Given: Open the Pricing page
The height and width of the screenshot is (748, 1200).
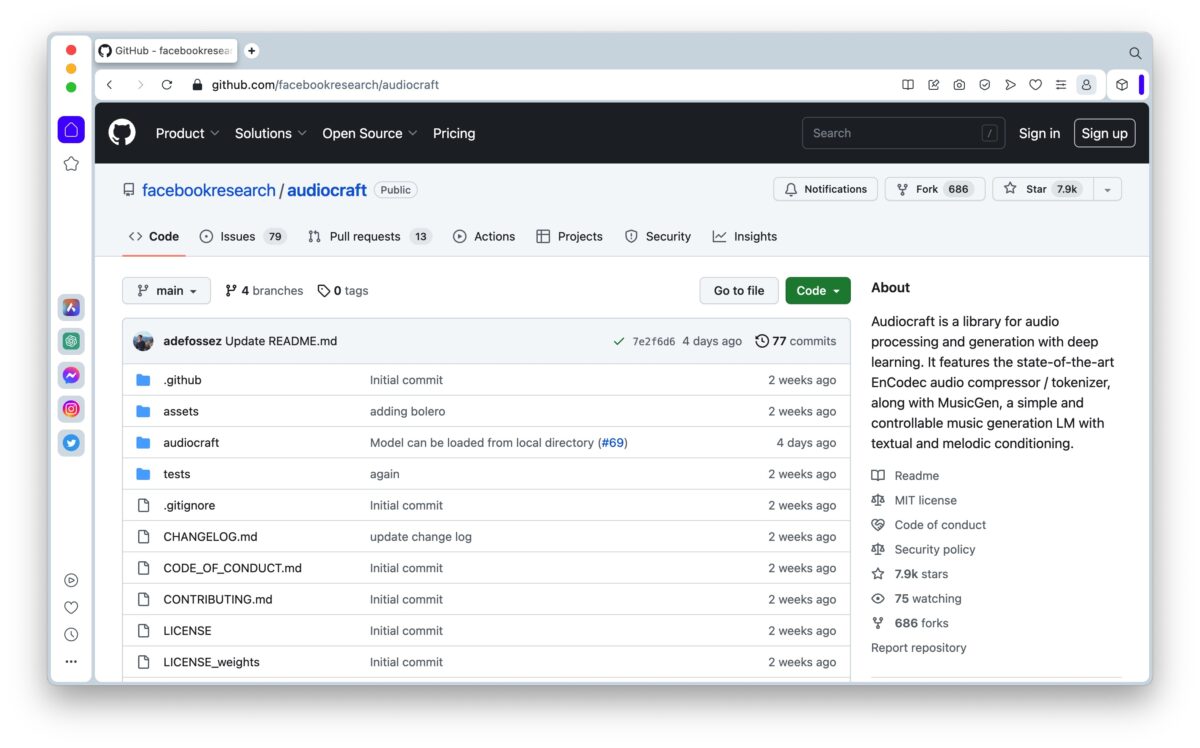Looking at the screenshot, I should pos(454,133).
